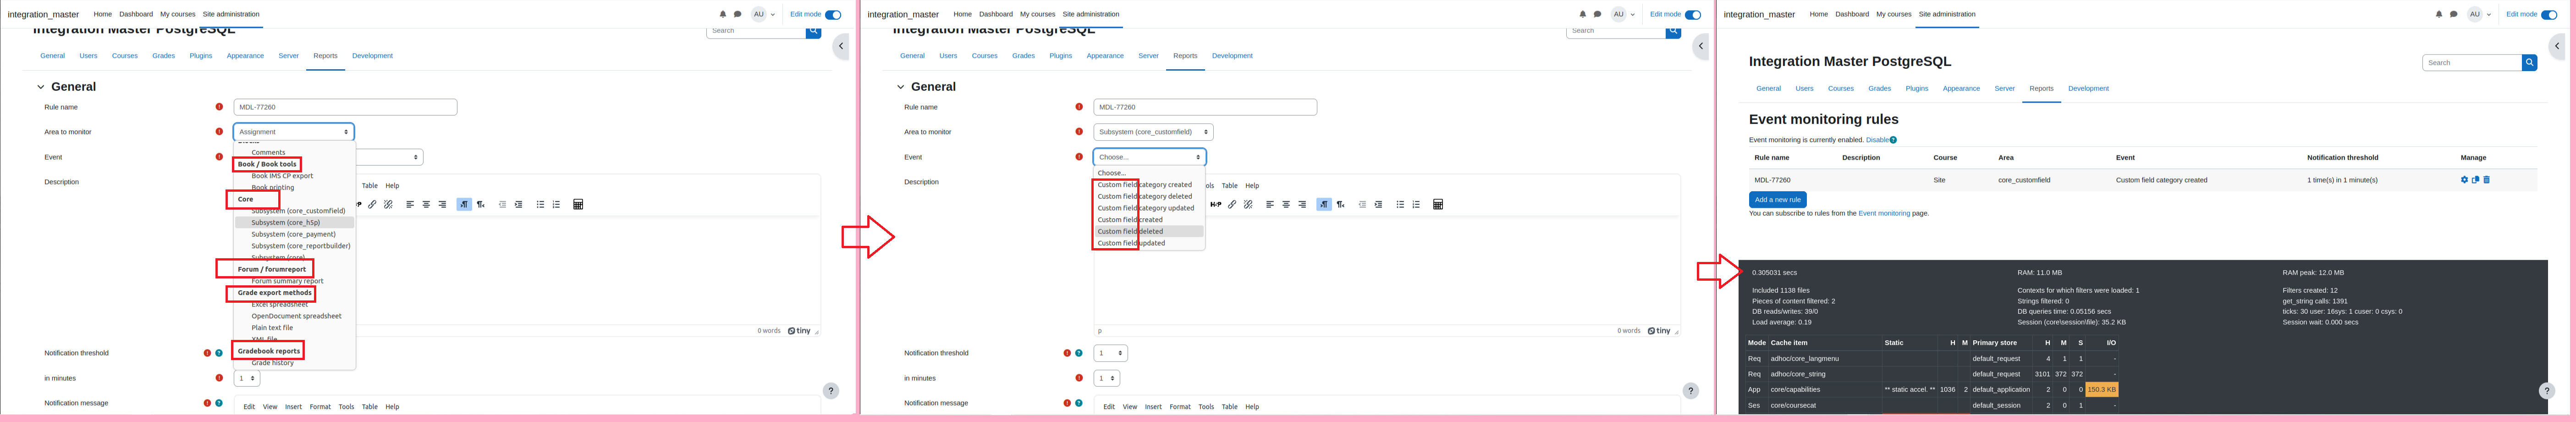Open settings gear for rule MDL-77260
Viewport: 2576px width, 422px height.
point(2464,180)
